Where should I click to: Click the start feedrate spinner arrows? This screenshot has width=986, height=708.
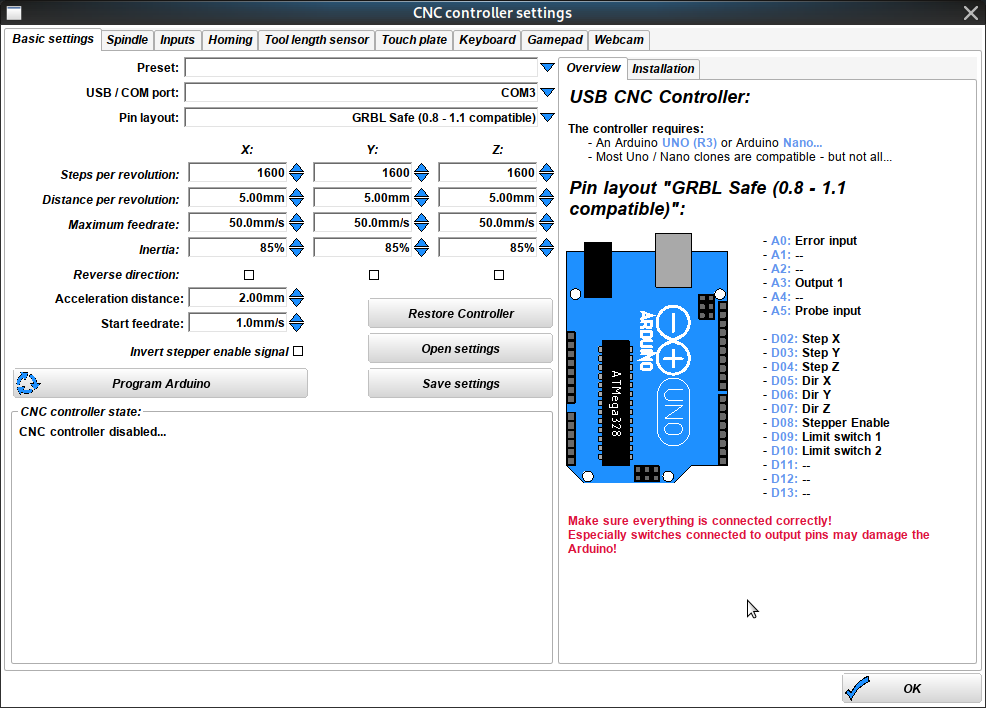coord(297,323)
